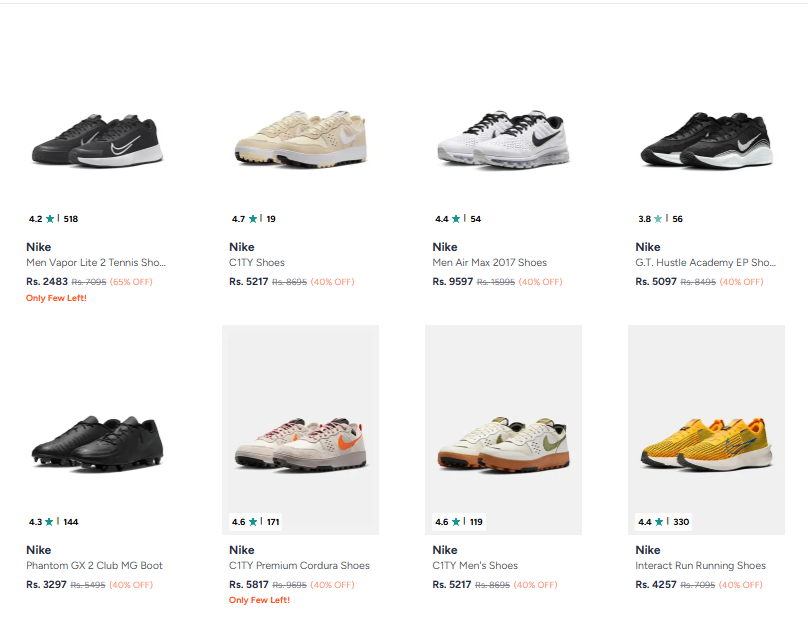Click the 4.2 star rating with 518 reviews

[53, 219]
